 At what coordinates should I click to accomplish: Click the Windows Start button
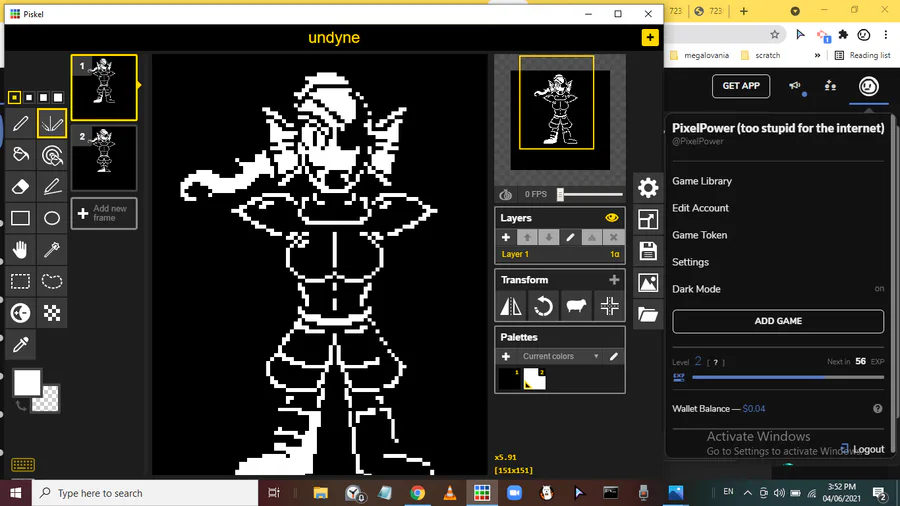[x=15, y=492]
